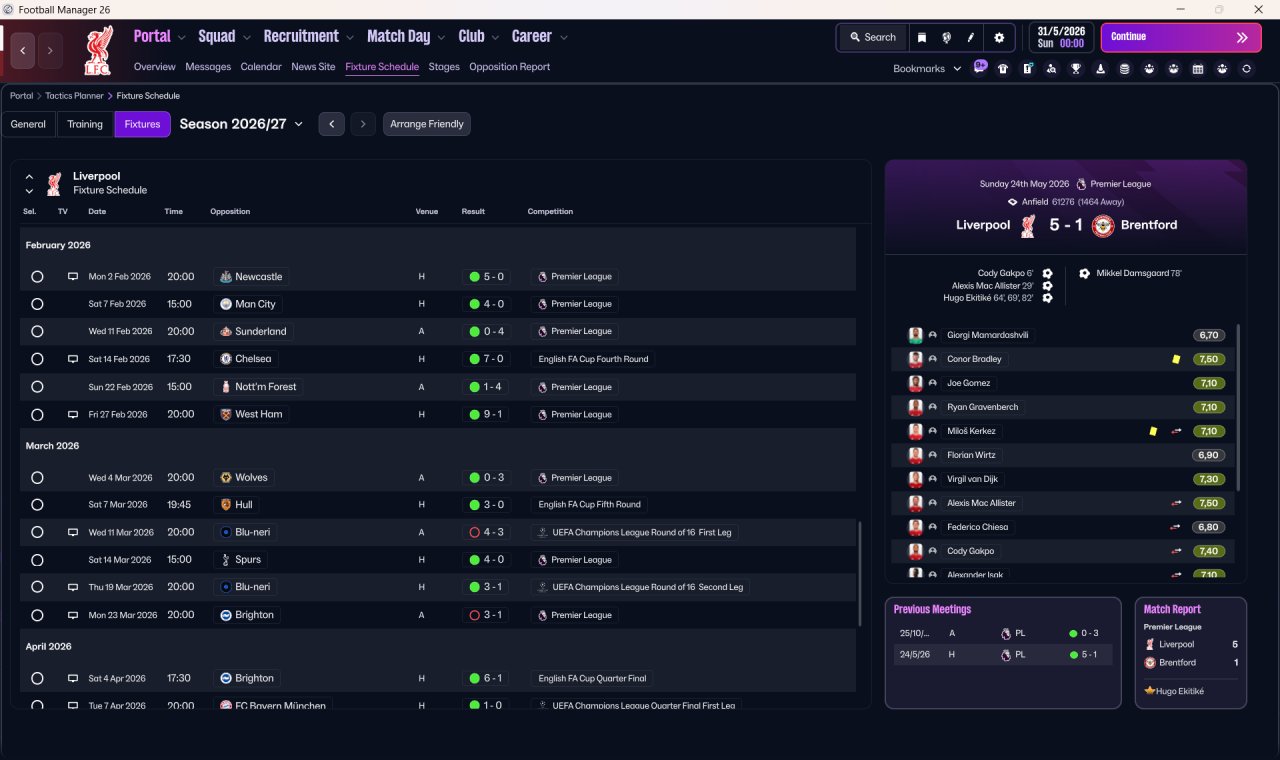Open the bookmark icon next to Search
This screenshot has width=1280, height=760.
[x=922, y=37]
